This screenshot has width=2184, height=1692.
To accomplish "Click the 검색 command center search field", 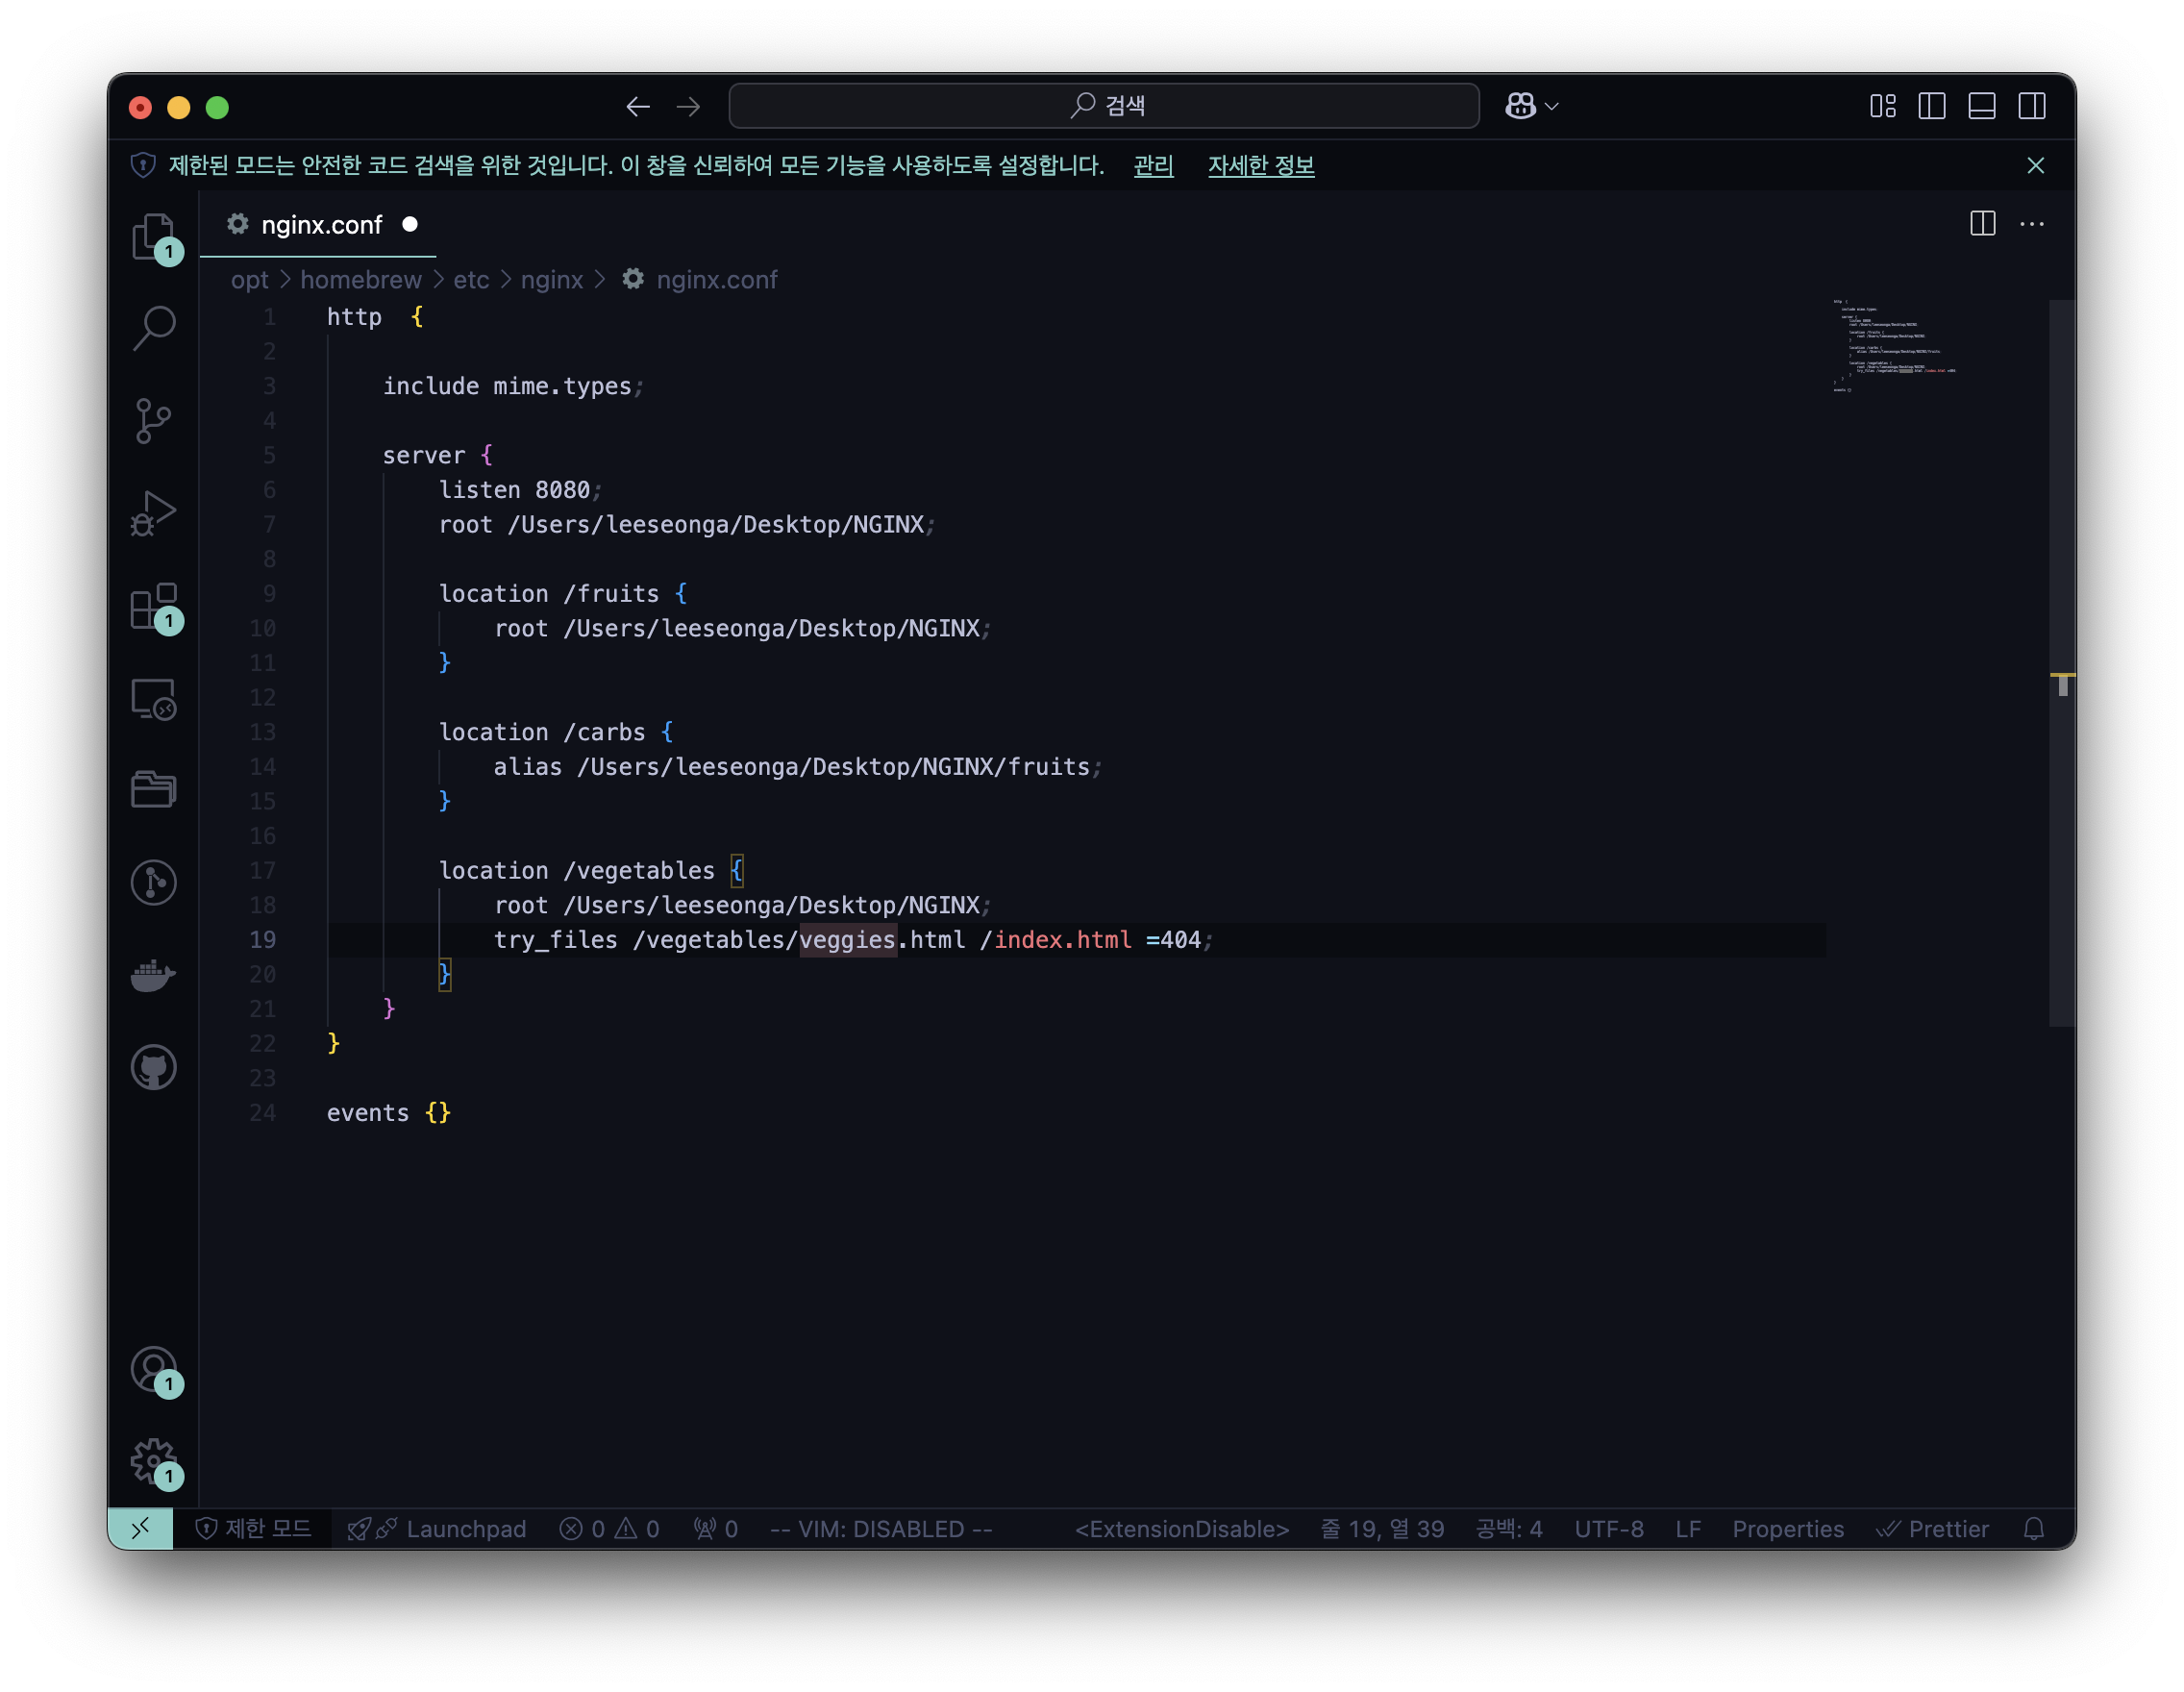I will (x=1104, y=106).
